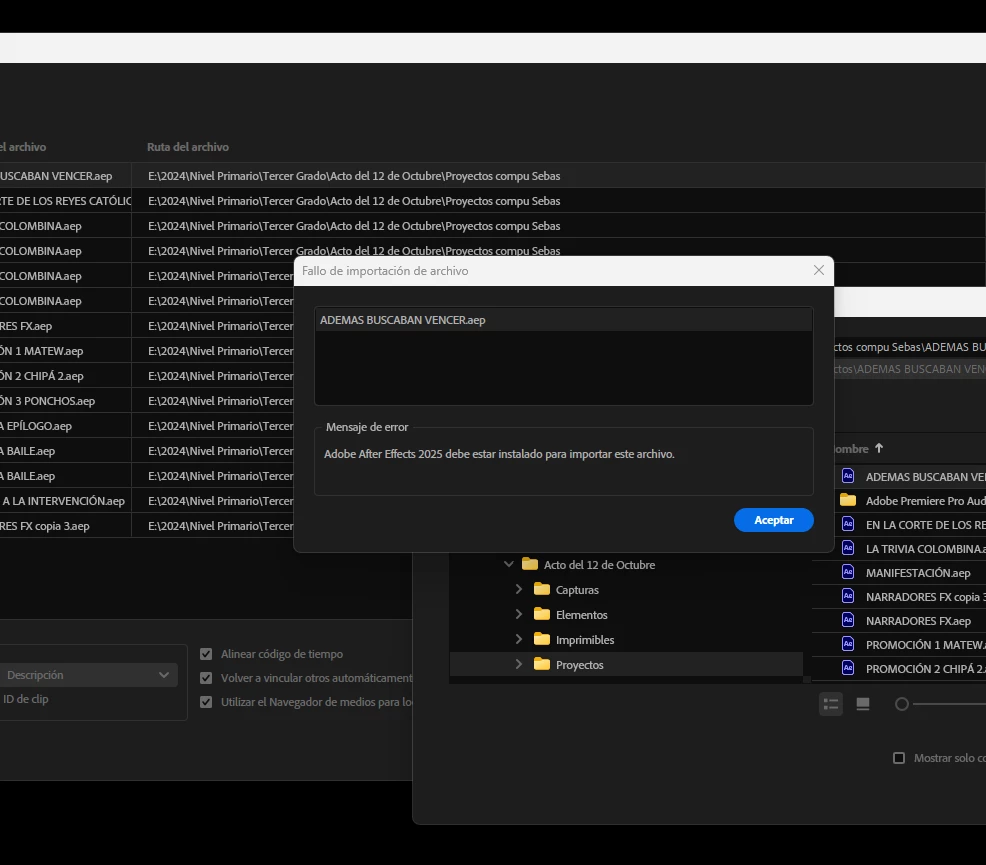
Task: Click icon of PROMOCIÓN 2 CHIPÁ file
Action: [x=848, y=668]
